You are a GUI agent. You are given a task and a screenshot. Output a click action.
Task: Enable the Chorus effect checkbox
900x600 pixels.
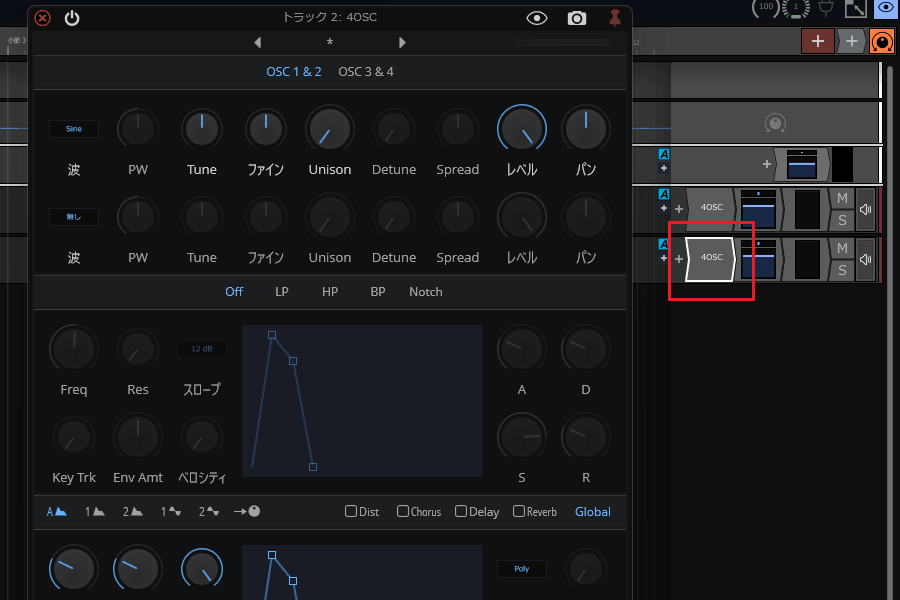(403, 512)
